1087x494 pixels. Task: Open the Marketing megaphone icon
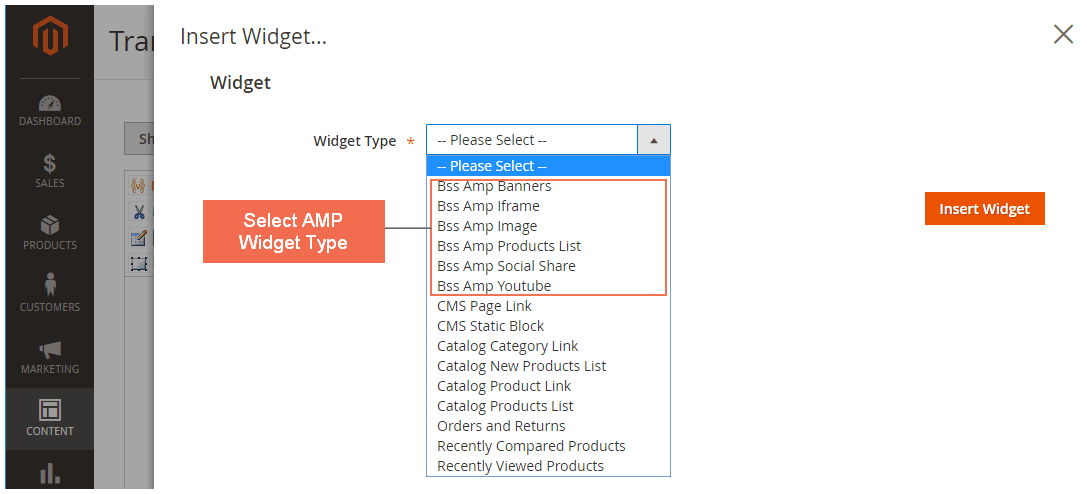pyautogui.click(x=50, y=350)
